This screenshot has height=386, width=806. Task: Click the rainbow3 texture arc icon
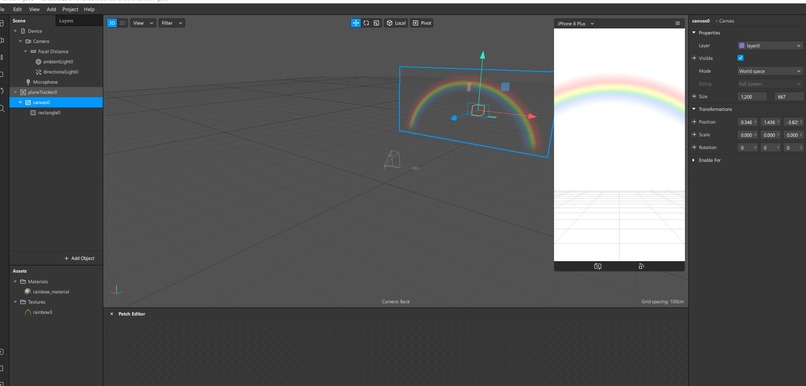click(x=28, y=312)
